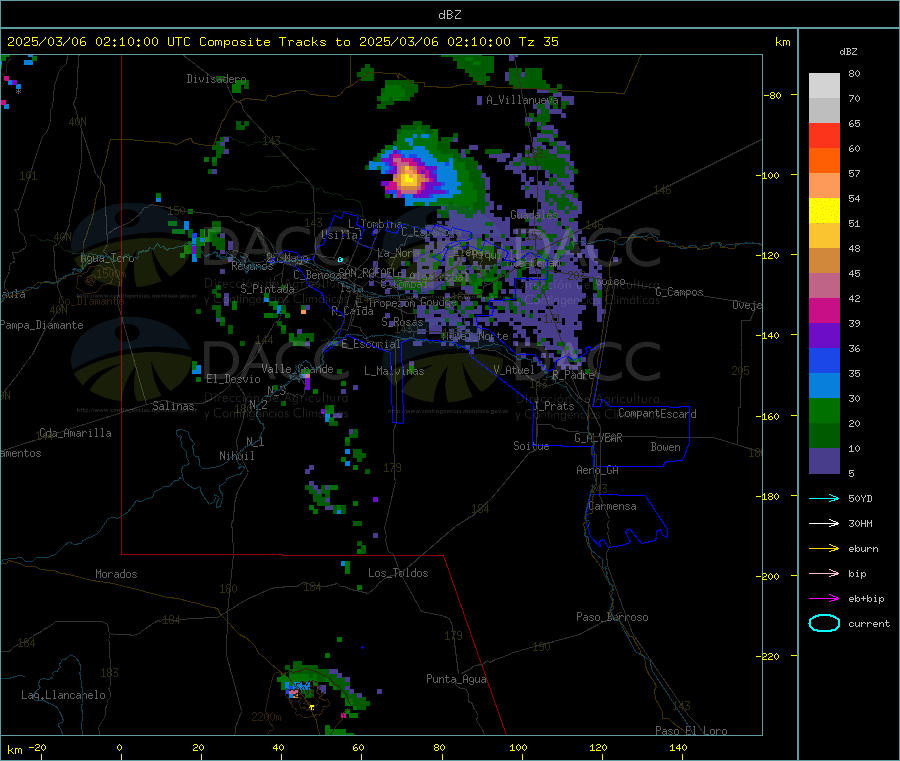Screen dimensions: 900x761
Task: Select the 'Soitue' map label
Action: 531,446
